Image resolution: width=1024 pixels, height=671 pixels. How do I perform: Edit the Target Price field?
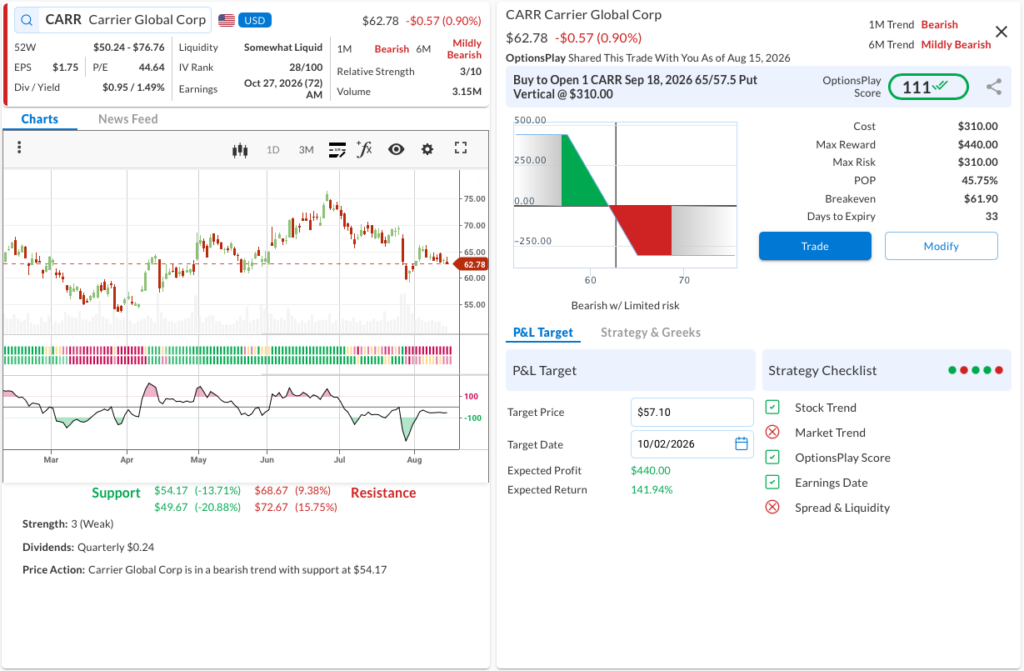[692, 412]
